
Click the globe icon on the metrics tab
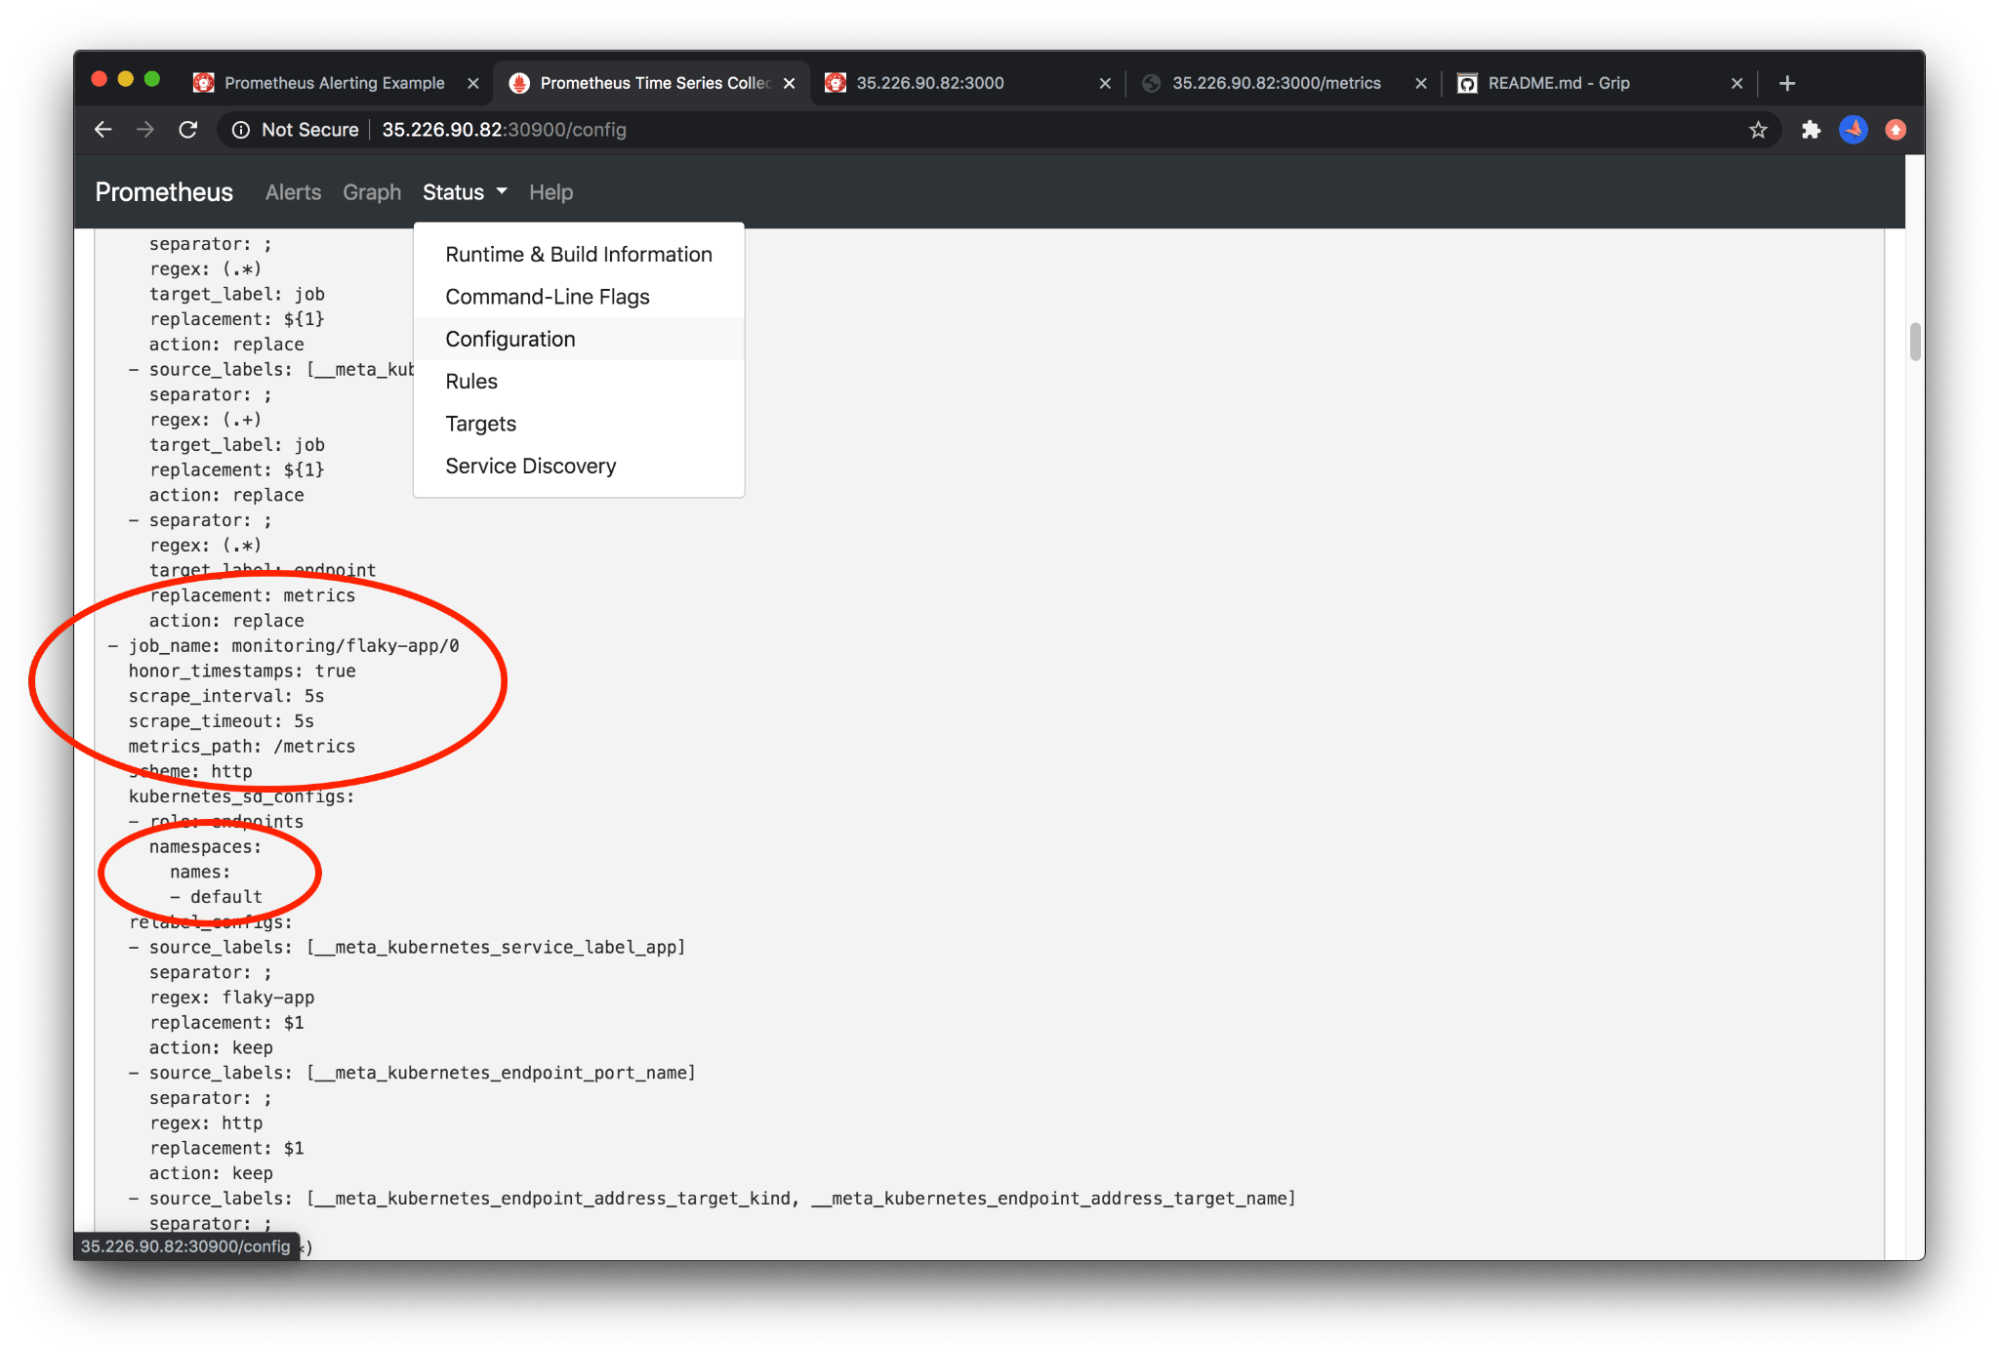1152,83
